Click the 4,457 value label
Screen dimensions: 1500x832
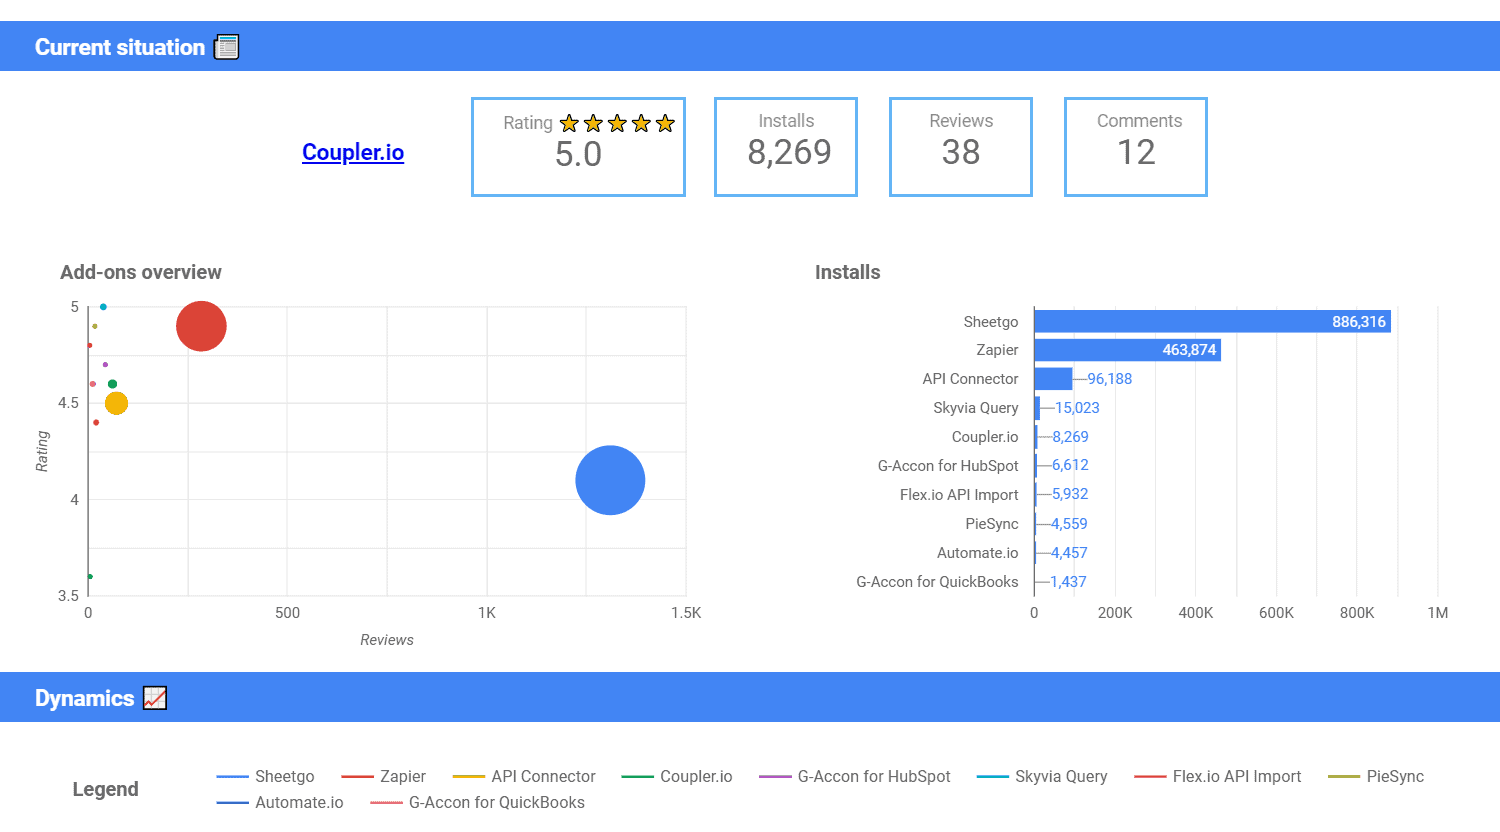1069,553
